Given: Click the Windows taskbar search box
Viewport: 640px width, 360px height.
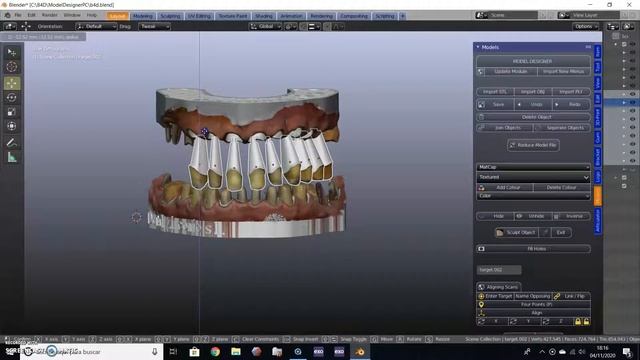Looking at the screenshot, I should [91, 351].
